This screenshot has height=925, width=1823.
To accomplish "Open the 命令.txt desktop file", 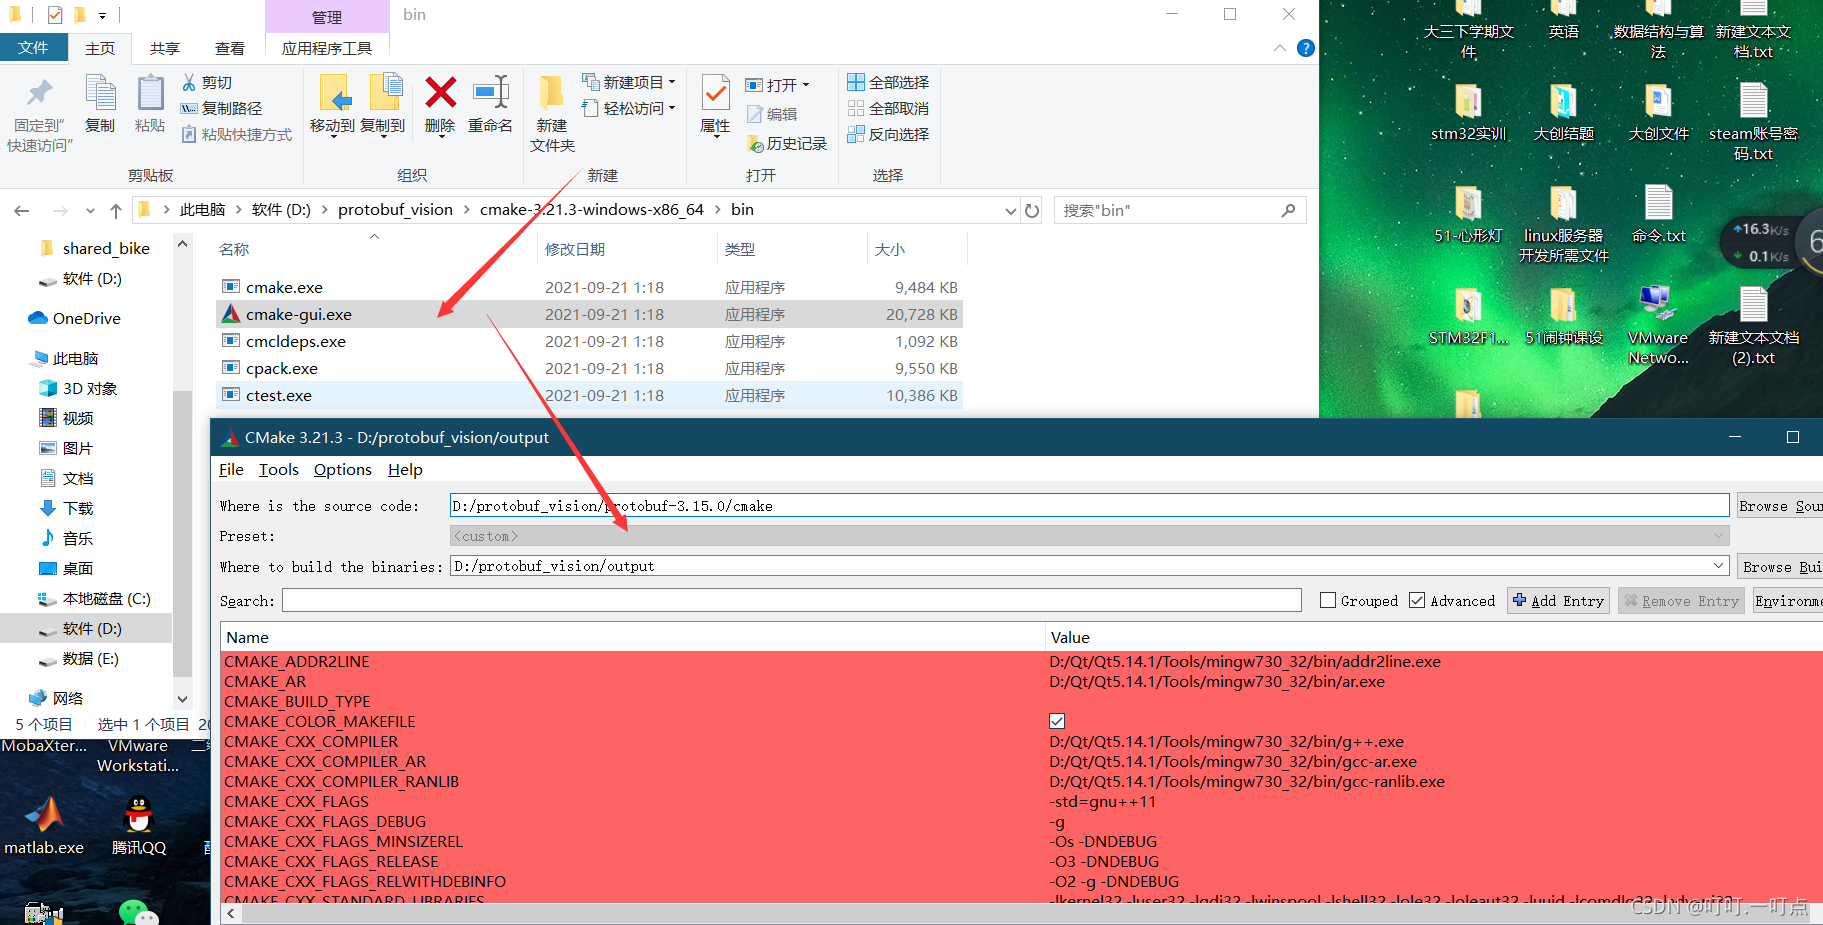I will tap(1658, 214).
